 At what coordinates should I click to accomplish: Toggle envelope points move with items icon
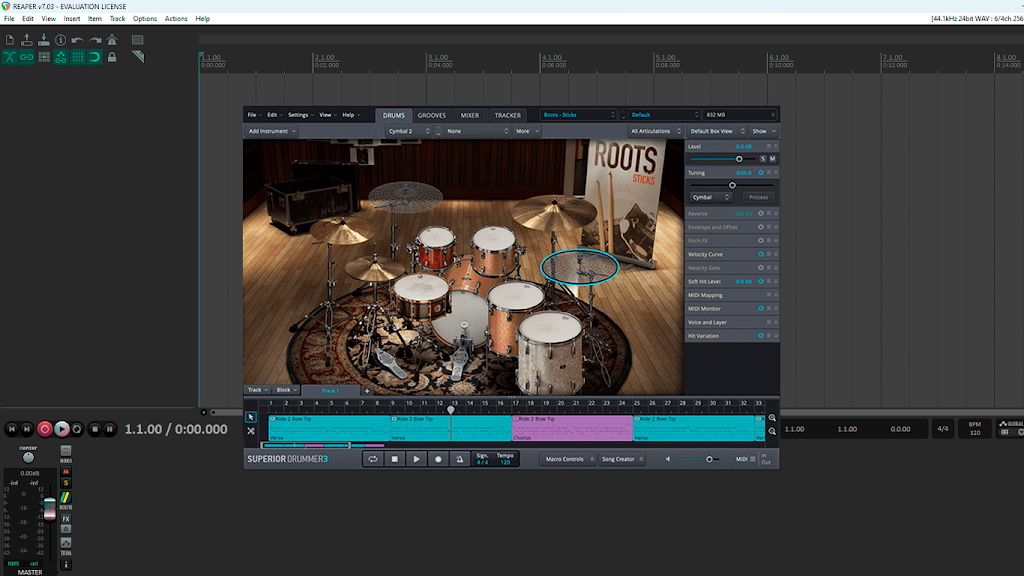point(61,57)
